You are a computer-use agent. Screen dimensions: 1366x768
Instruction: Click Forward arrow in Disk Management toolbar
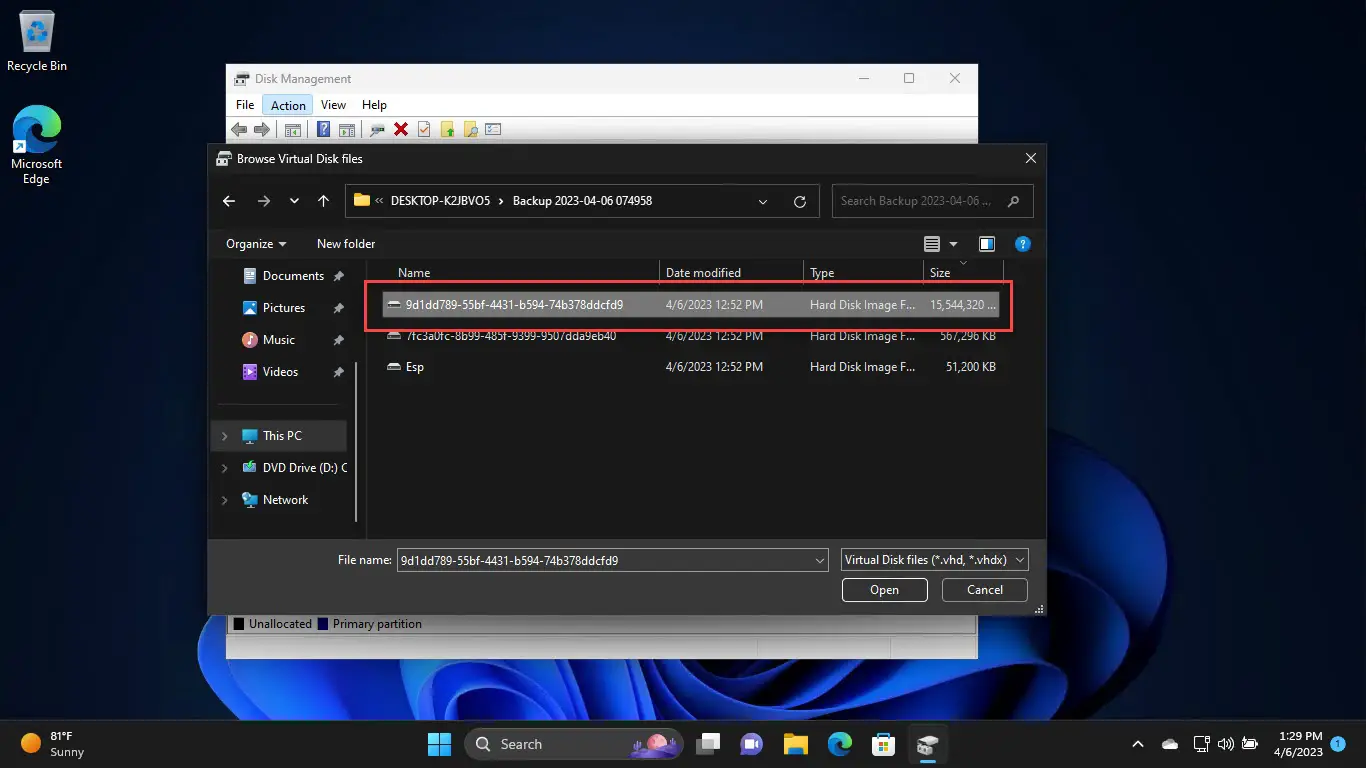pos(262,129)
